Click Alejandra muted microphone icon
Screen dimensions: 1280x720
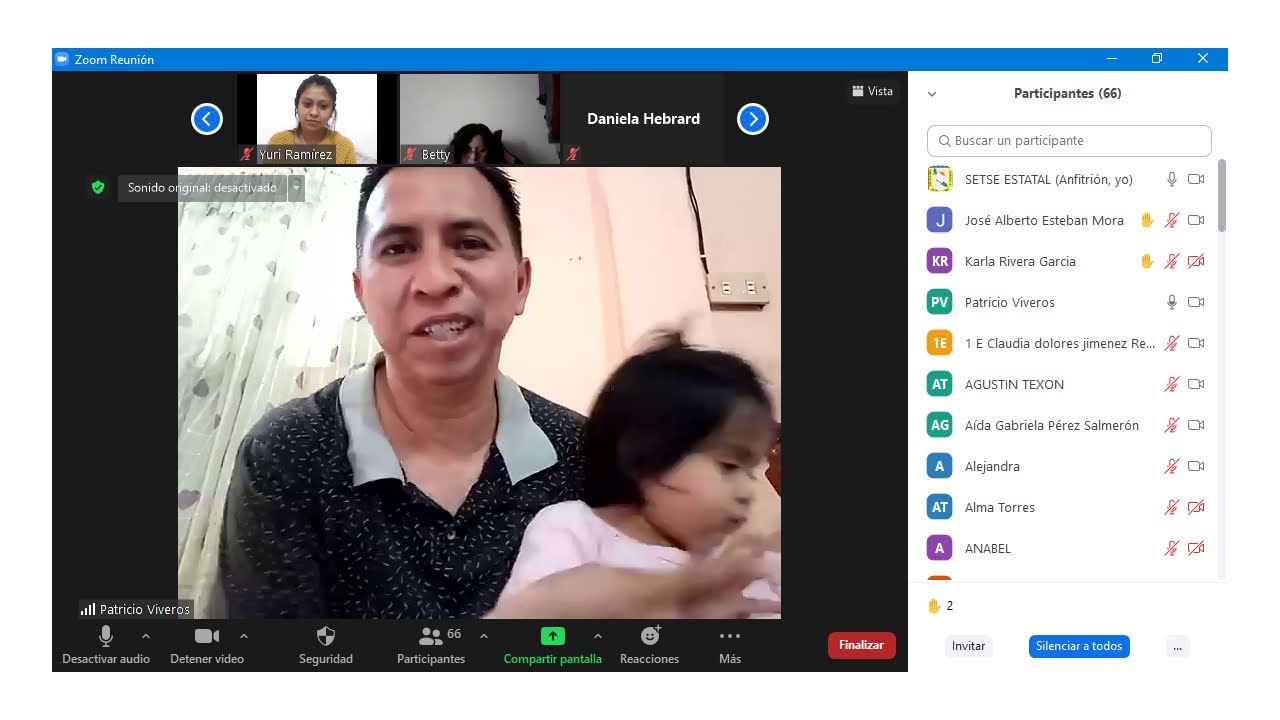[1172, 466]
